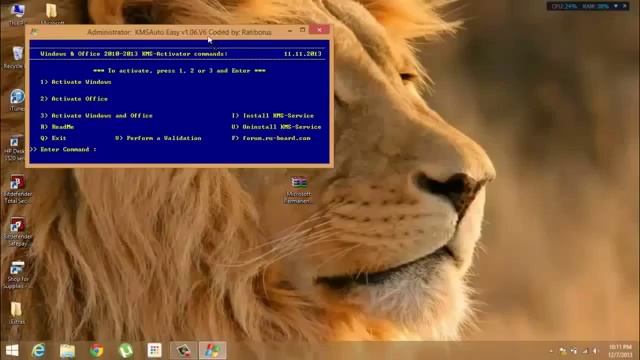This screenshot has height=360, width=640.
Task: Click the CPU usage reading in the widget
Action: click(x=563, y=6)
